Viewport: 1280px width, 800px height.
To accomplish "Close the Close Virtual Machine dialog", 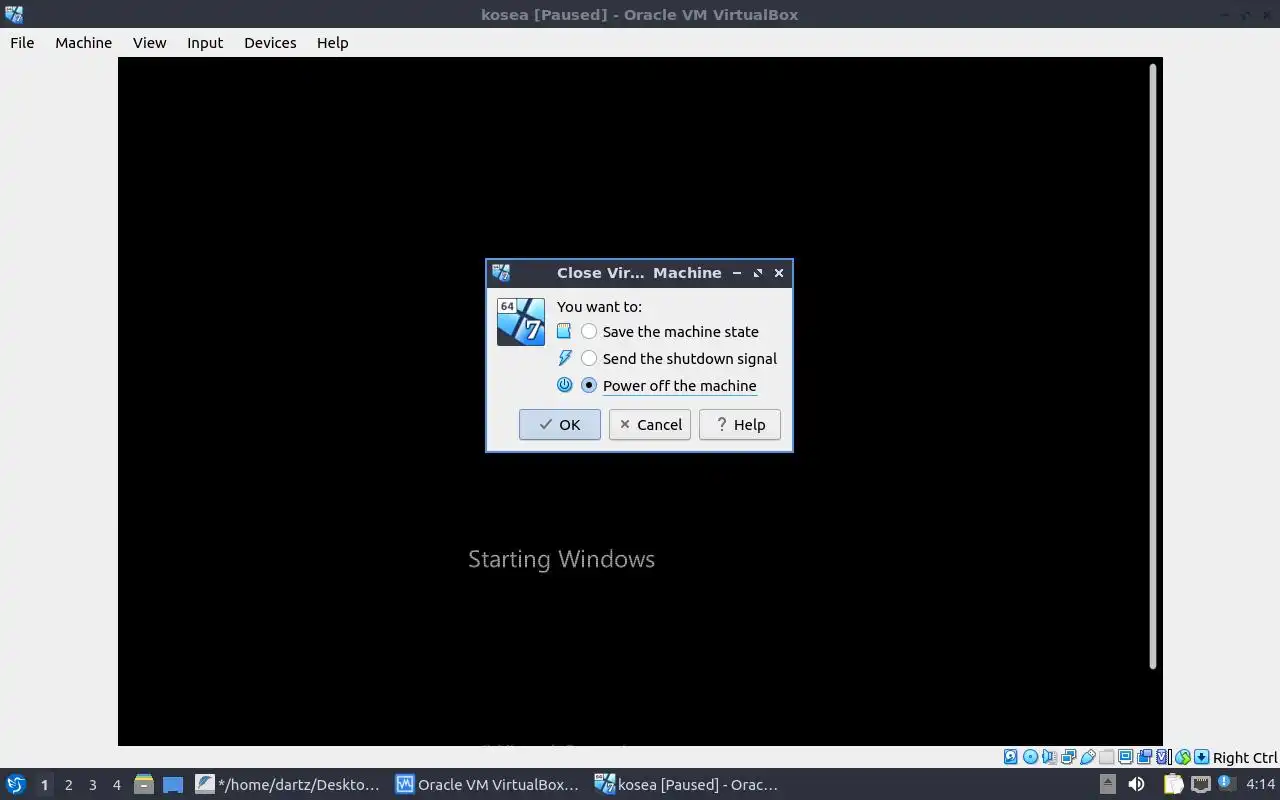I will 779,273.
